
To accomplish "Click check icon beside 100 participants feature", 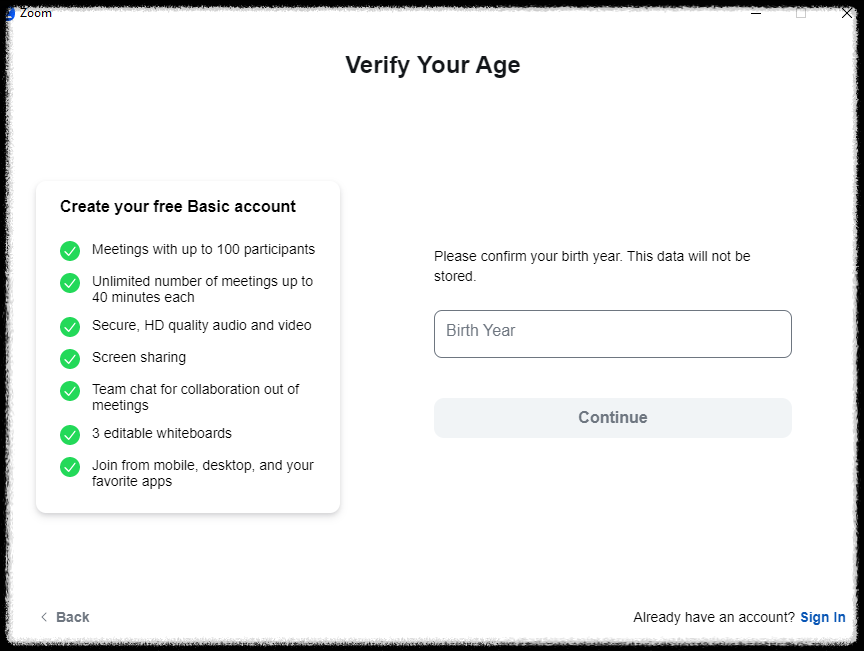I will click(x=70, y=251).
